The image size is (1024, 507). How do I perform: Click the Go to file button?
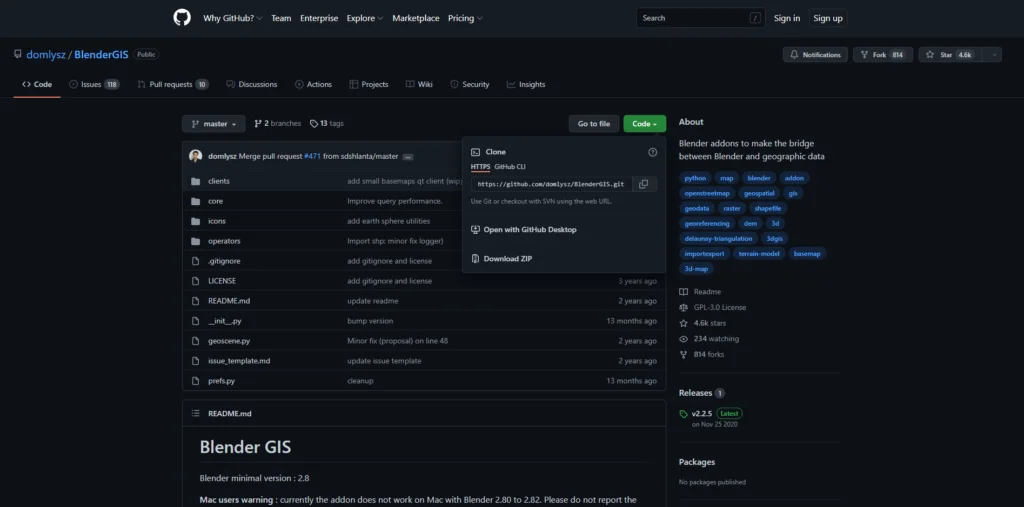tap(594, 123)
